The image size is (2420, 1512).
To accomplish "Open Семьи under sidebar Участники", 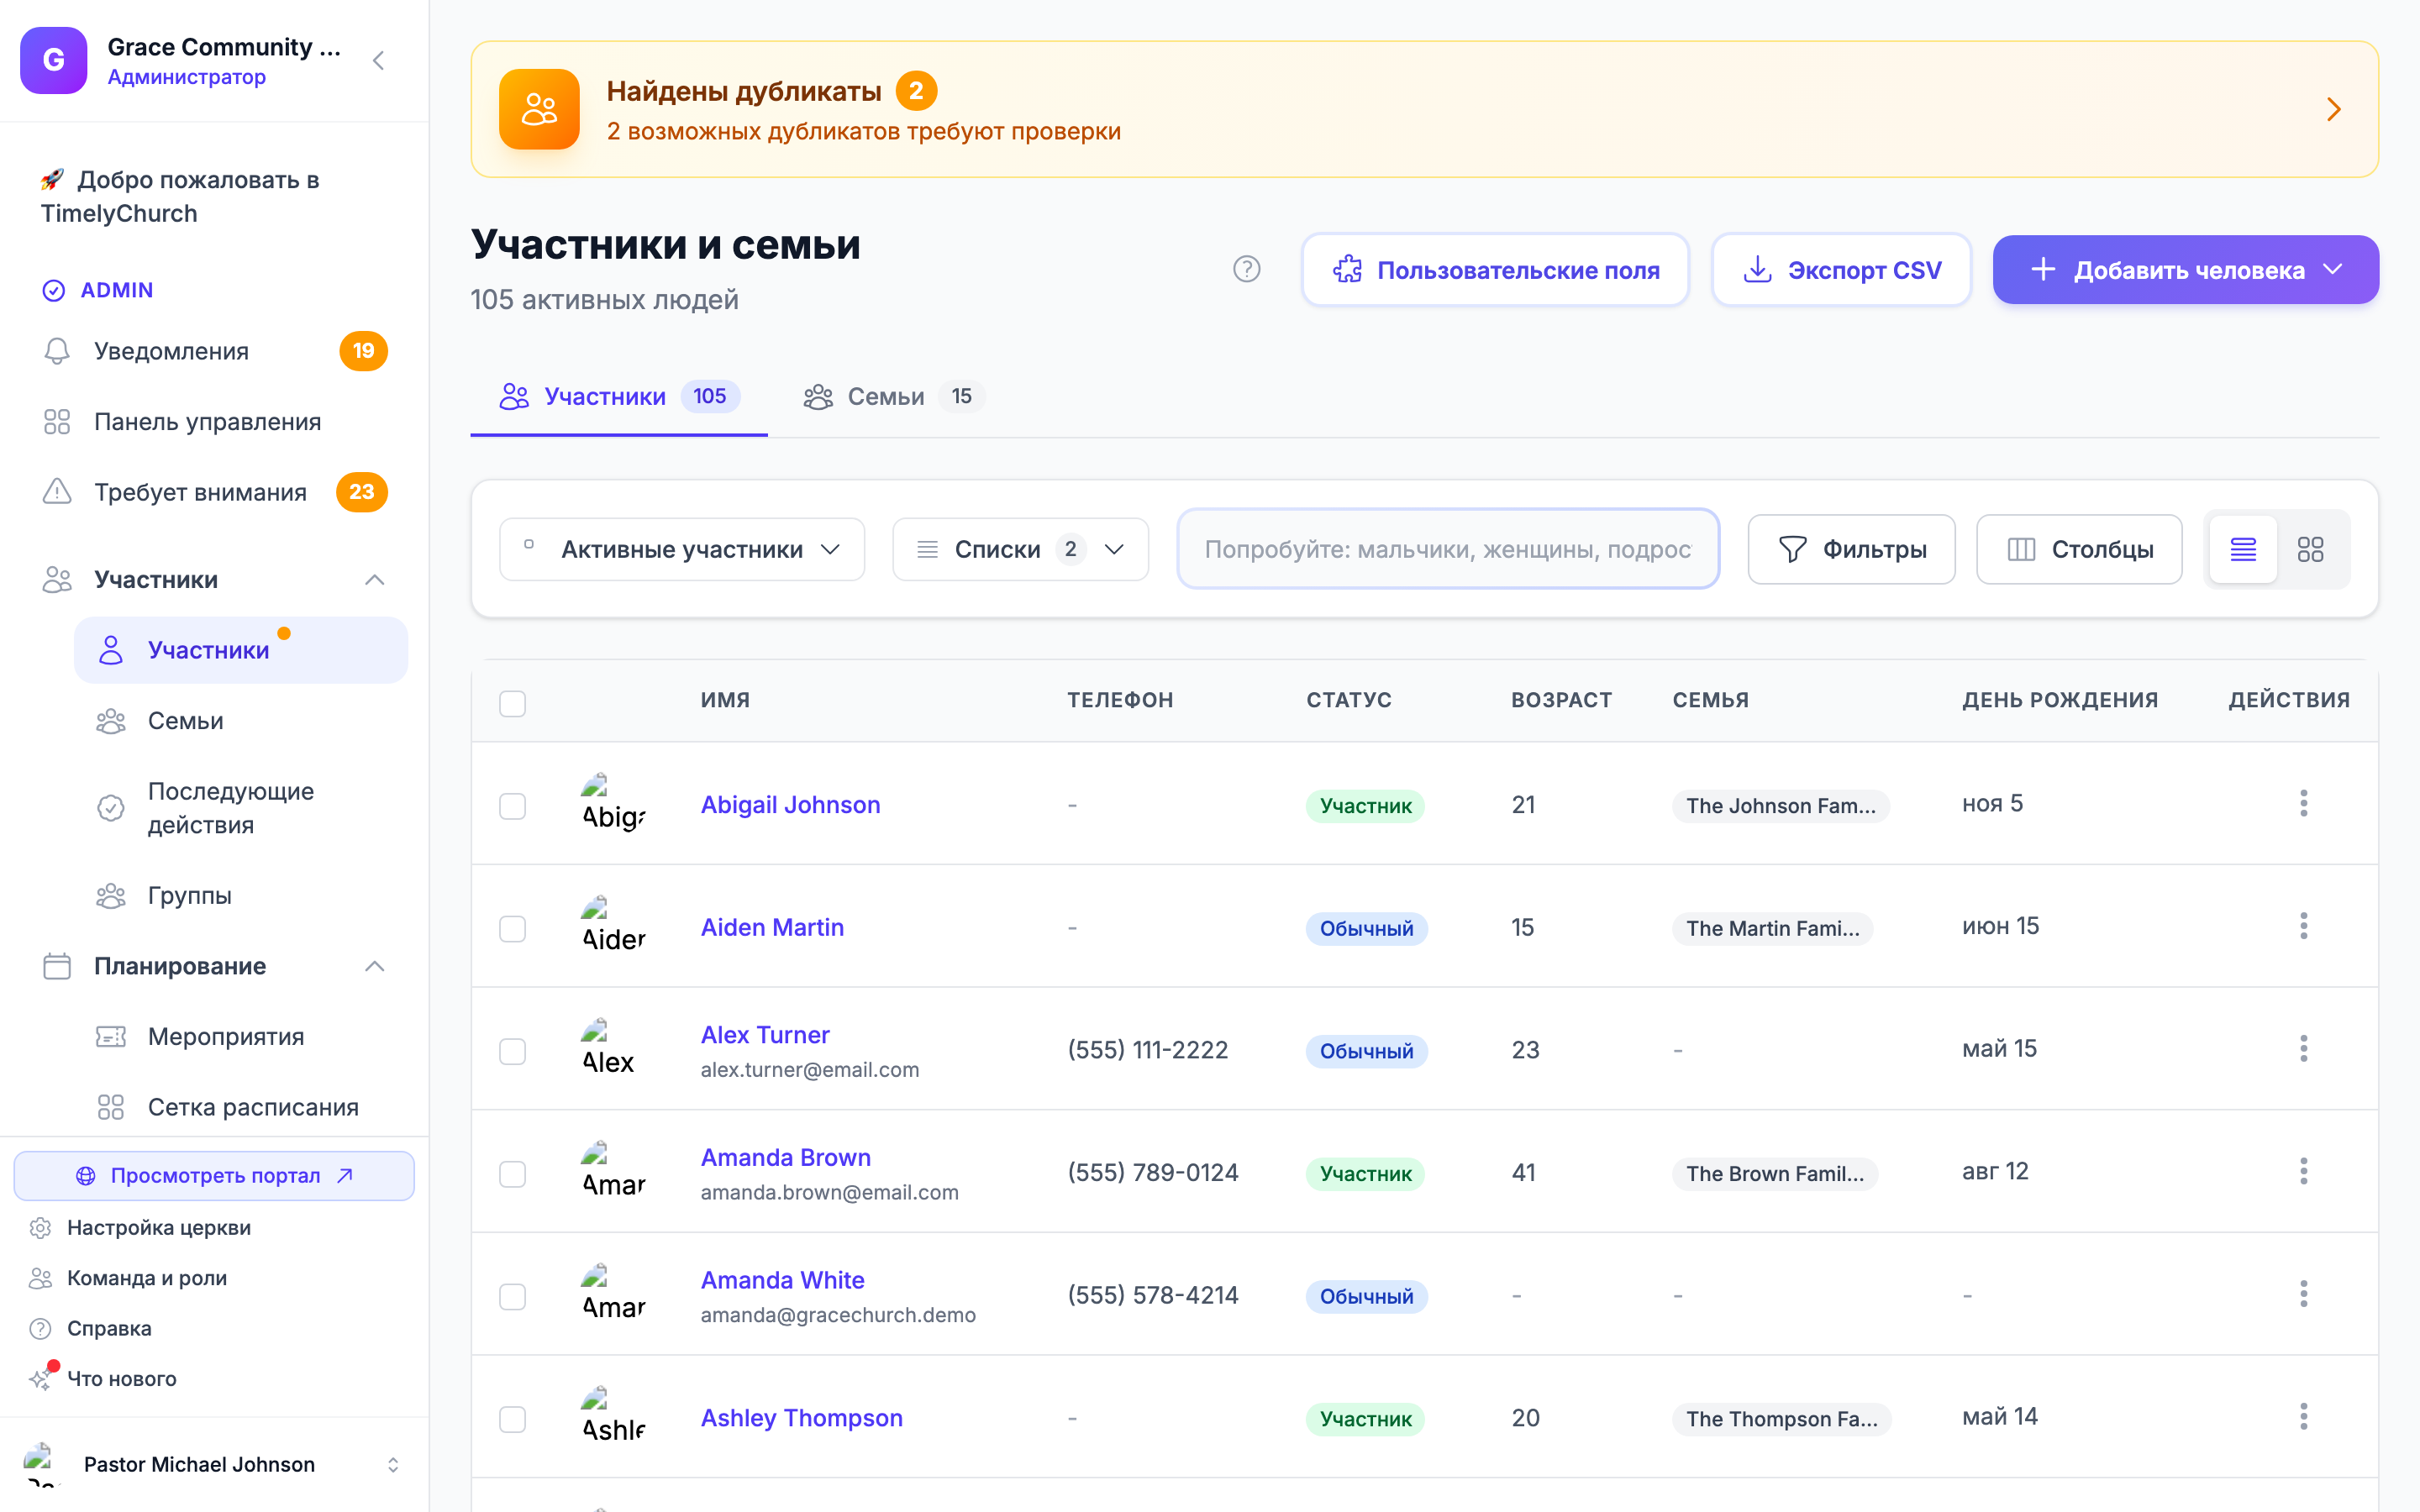I will click(241, 721).
